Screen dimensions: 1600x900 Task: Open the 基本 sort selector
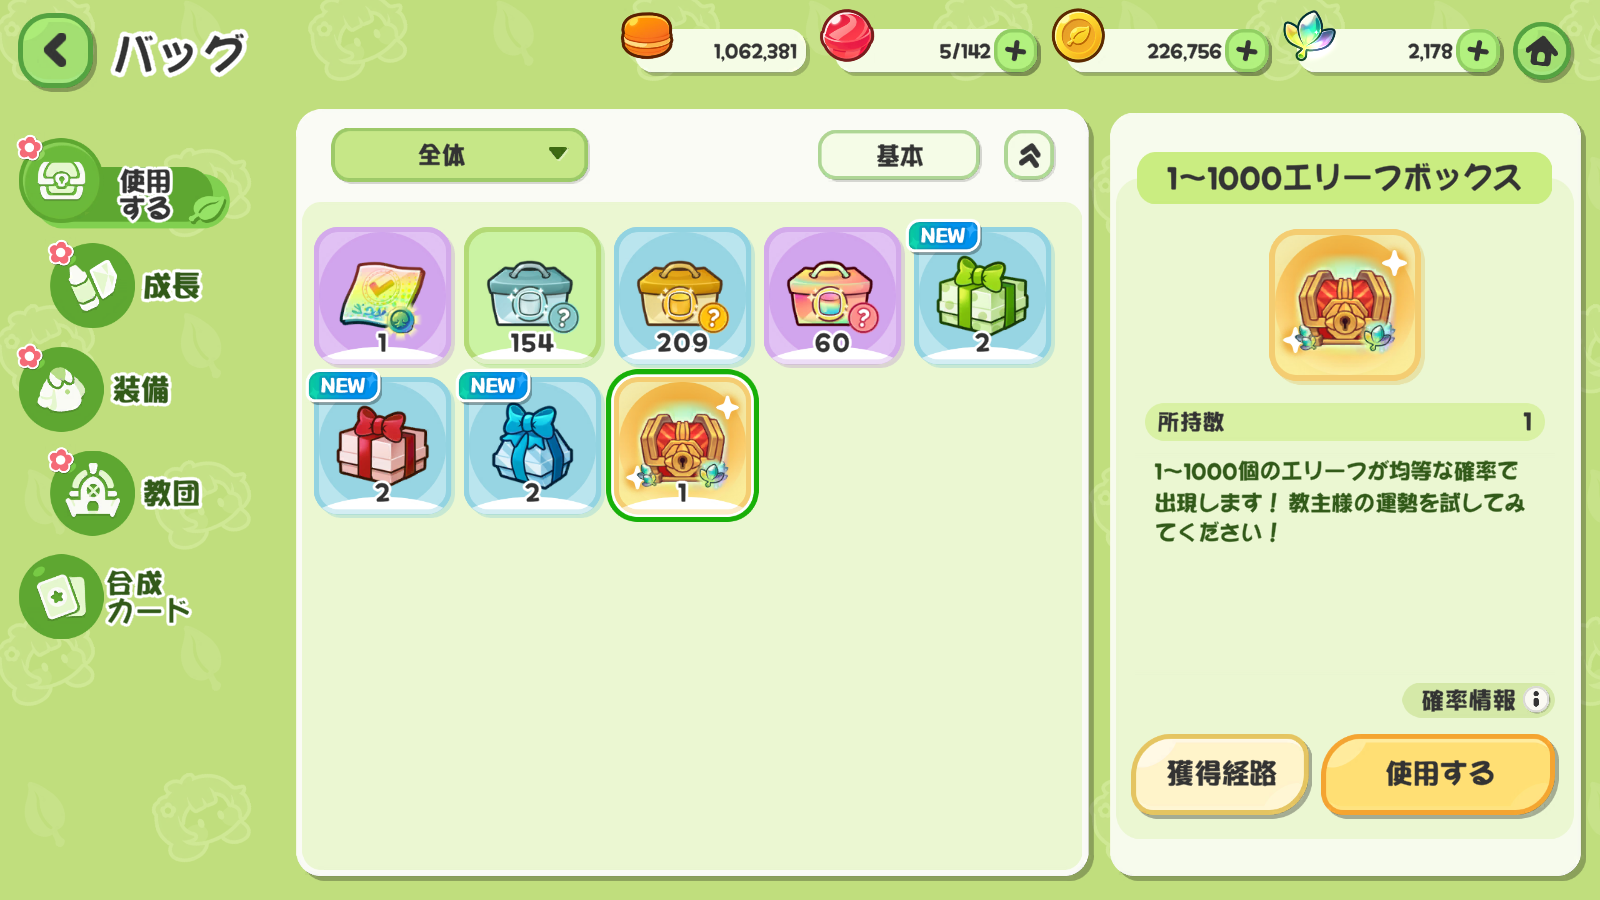pyautogui.click(x=899, y=156)
